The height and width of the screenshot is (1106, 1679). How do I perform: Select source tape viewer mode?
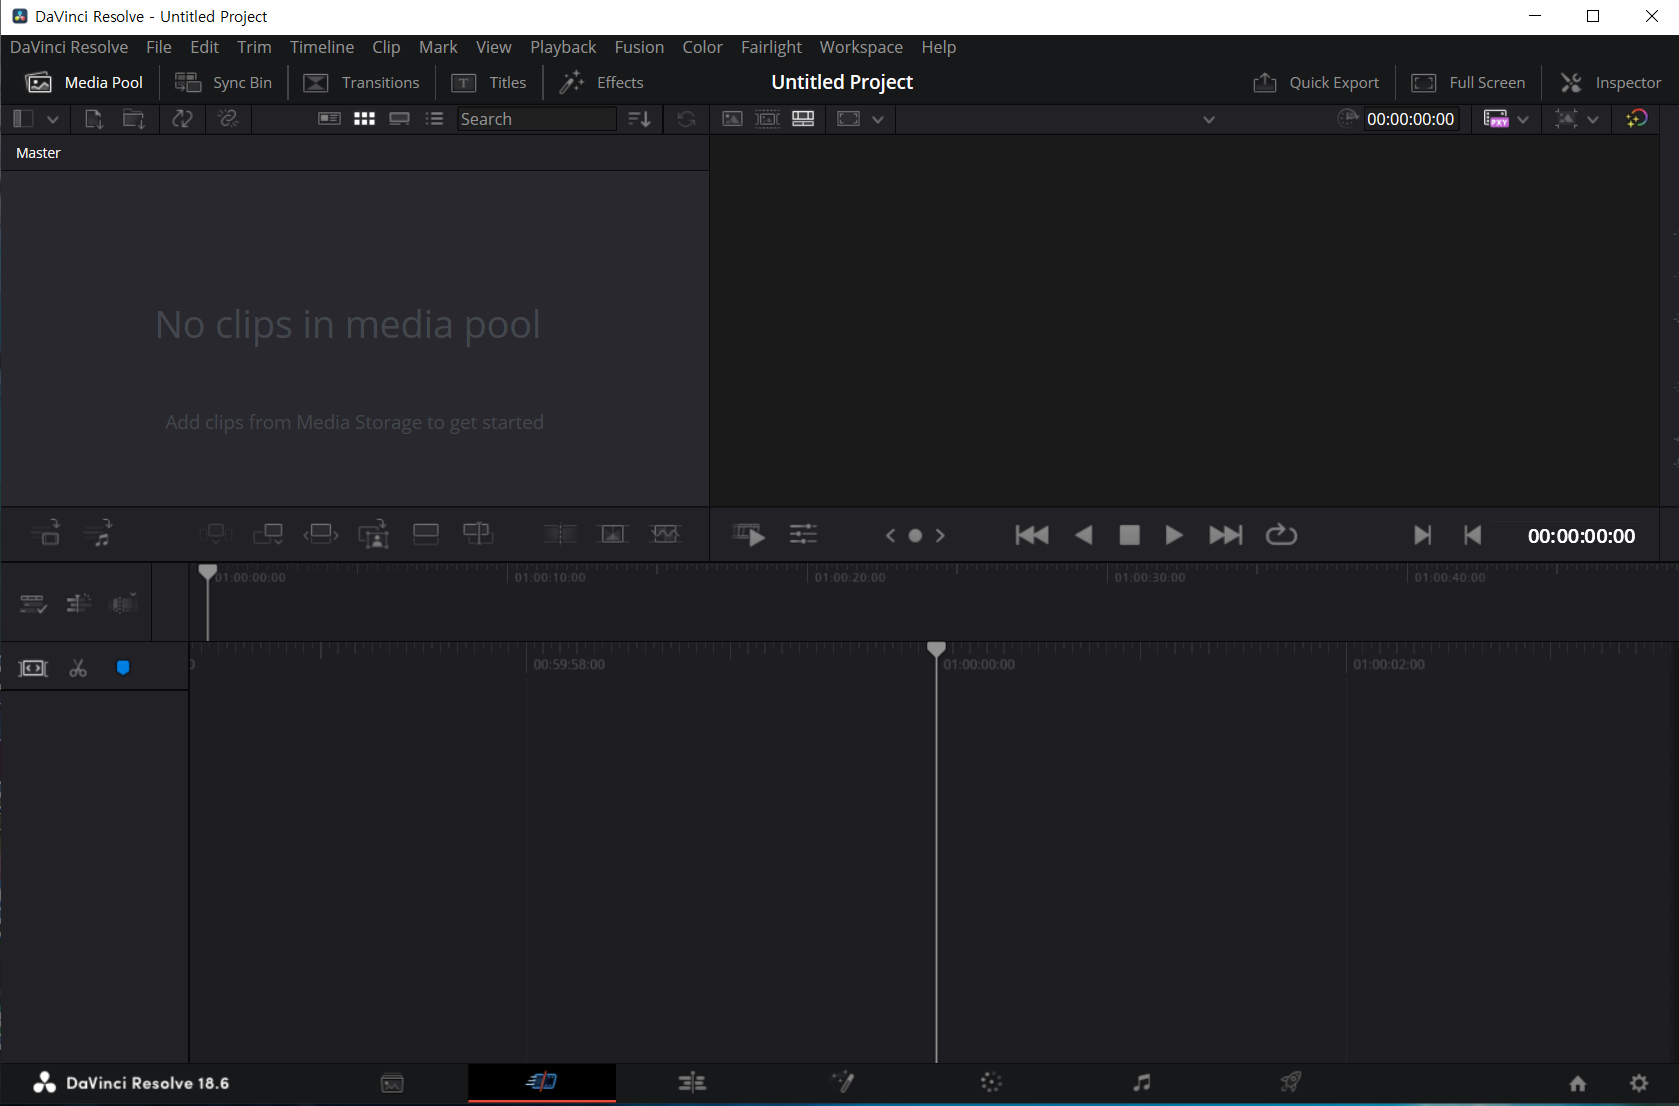768,119
